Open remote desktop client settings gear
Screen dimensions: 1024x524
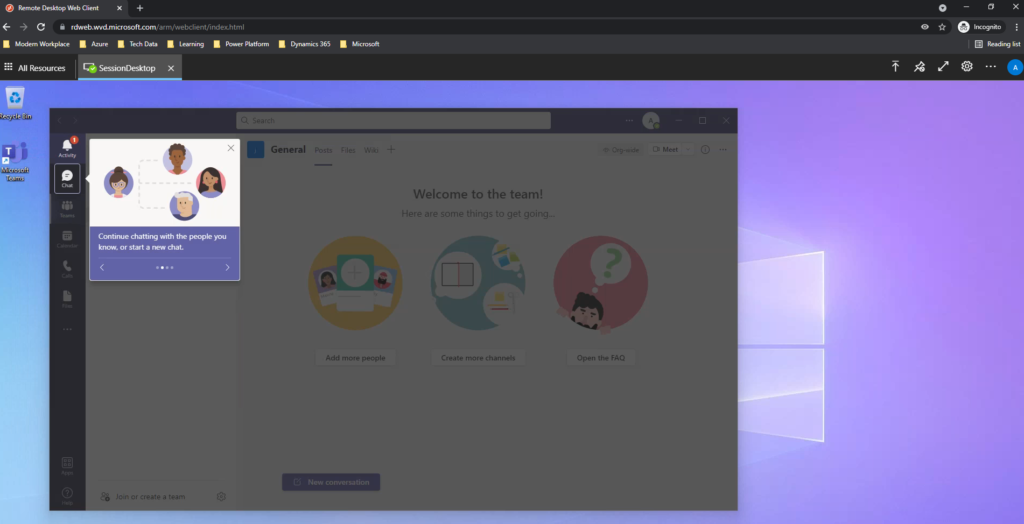(x=967, y=67)
